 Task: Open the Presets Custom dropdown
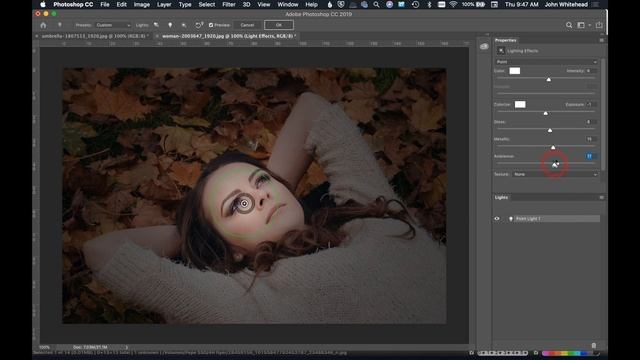click(x=113, y=25)
